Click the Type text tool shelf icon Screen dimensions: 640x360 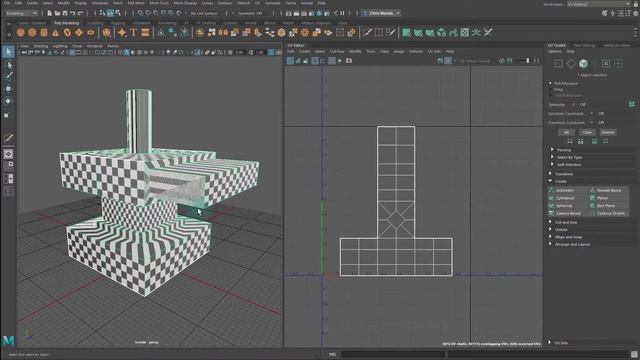pos(133,33)
